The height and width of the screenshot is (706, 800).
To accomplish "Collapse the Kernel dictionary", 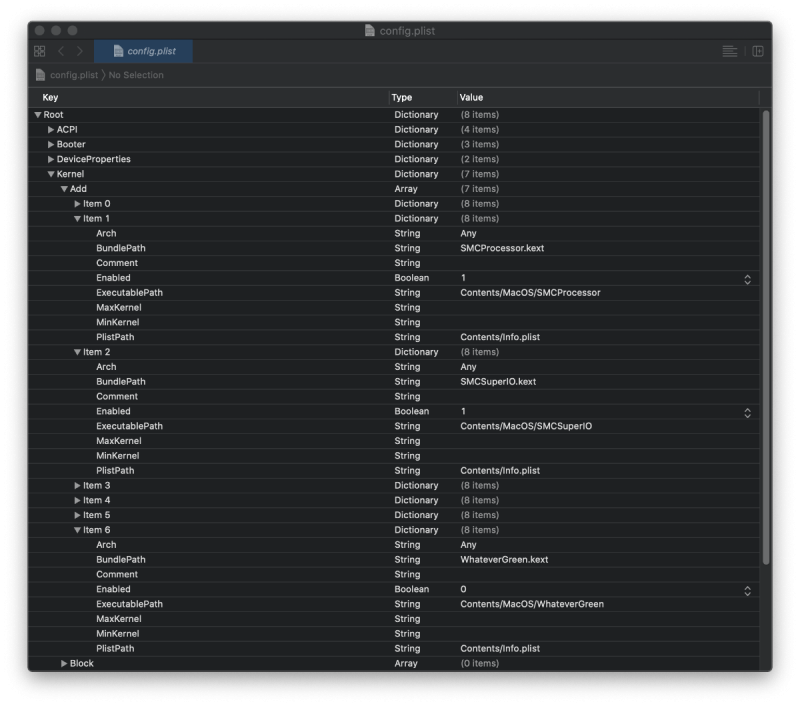I will 51,174.
